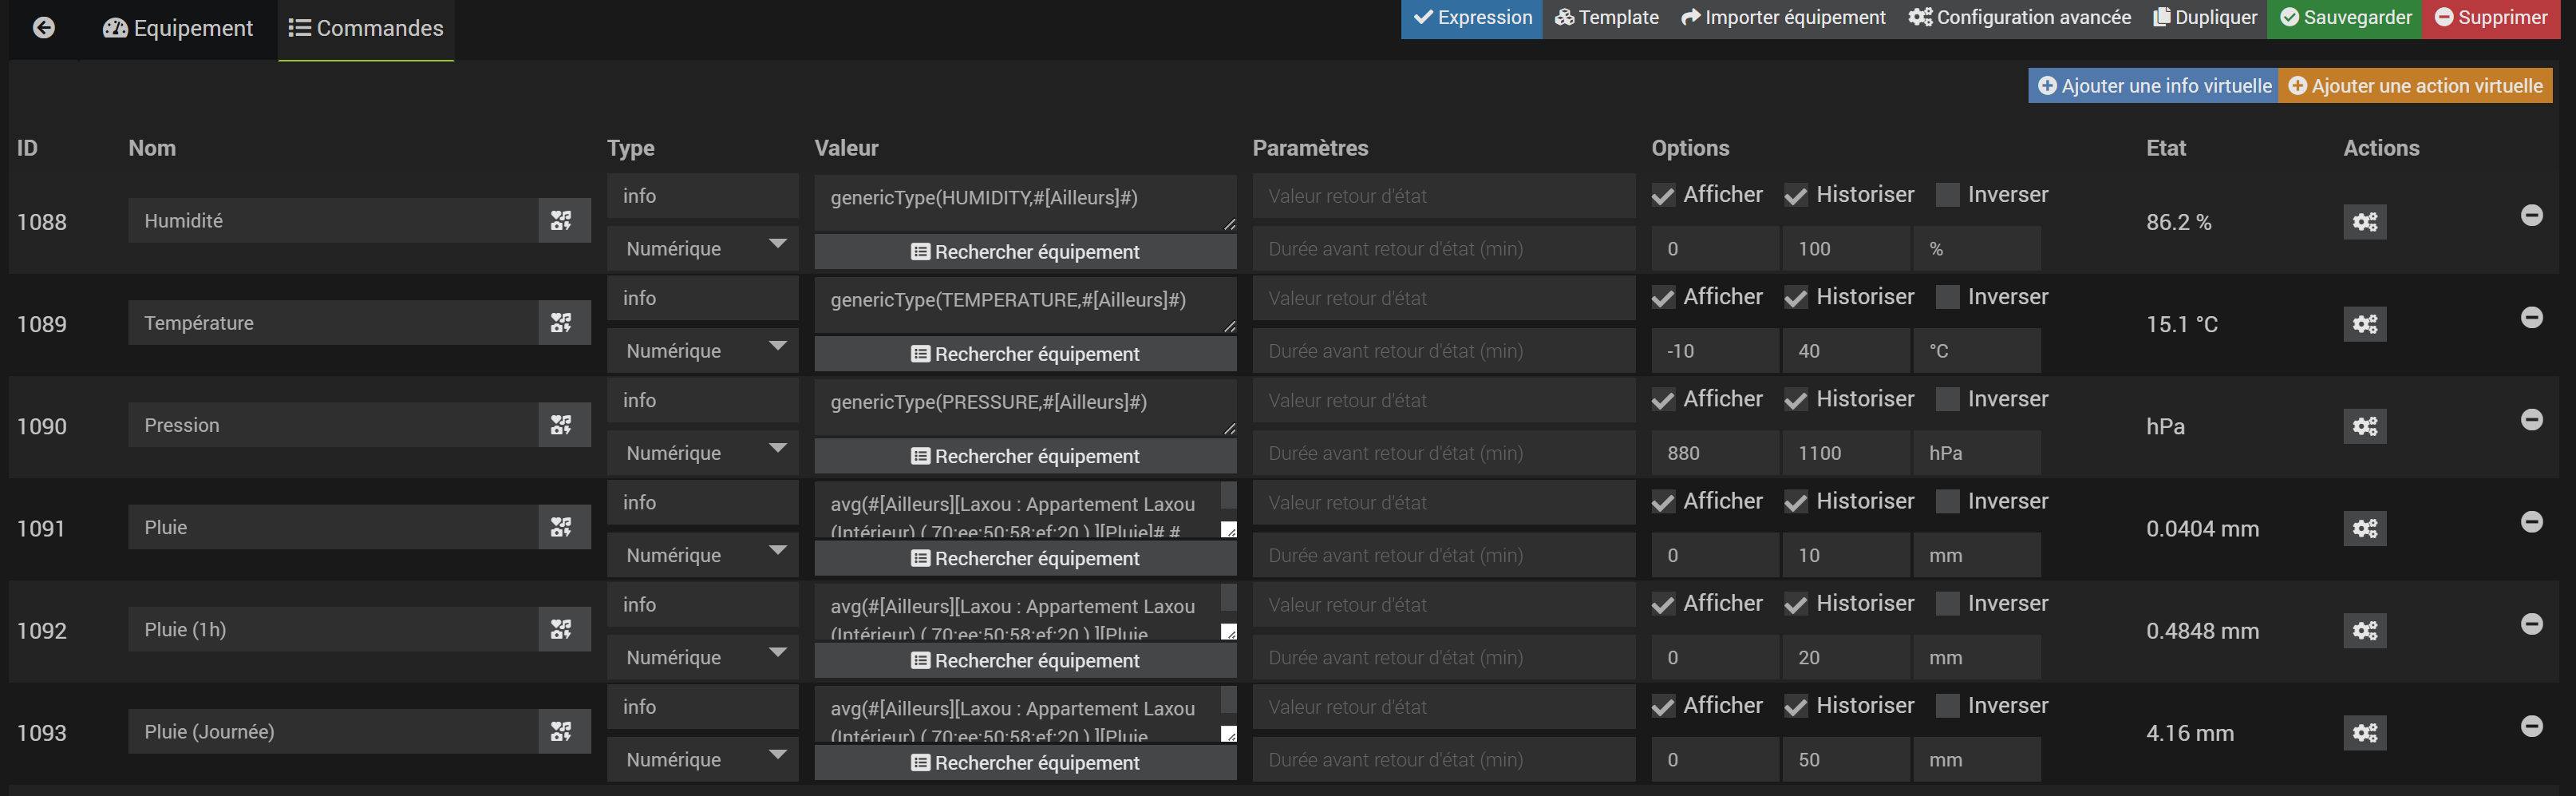Open advanced settings gear for Pluie (1h)

point(2364,631)
